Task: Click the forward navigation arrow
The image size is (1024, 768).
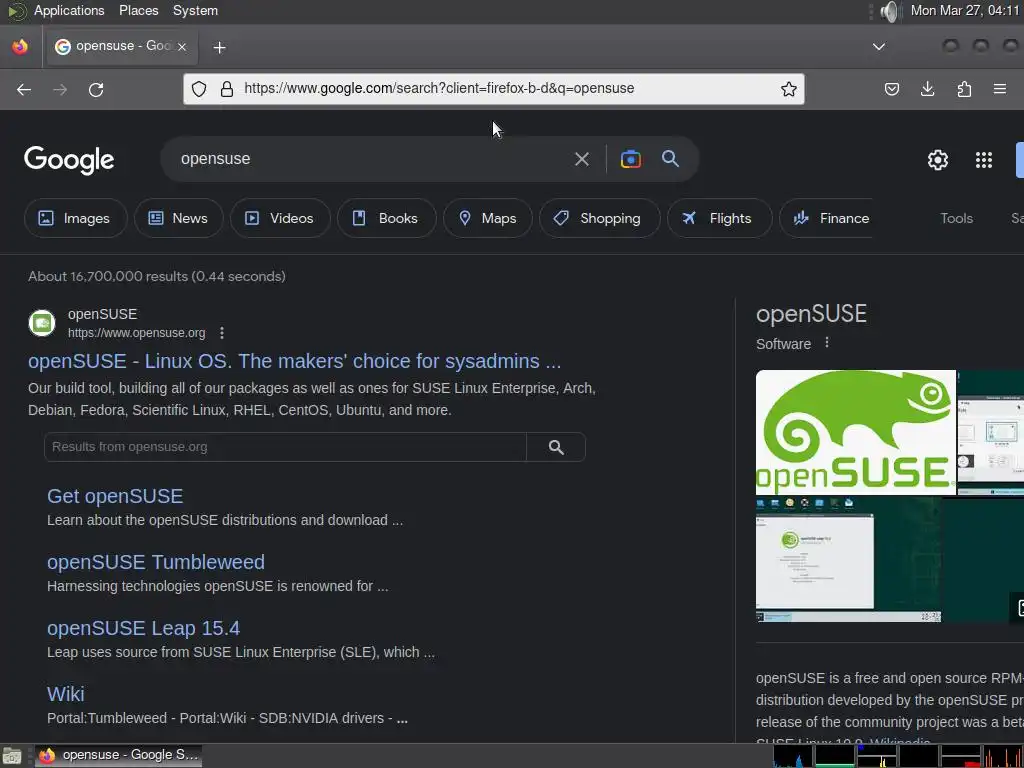Action: [x=60, y=89]
